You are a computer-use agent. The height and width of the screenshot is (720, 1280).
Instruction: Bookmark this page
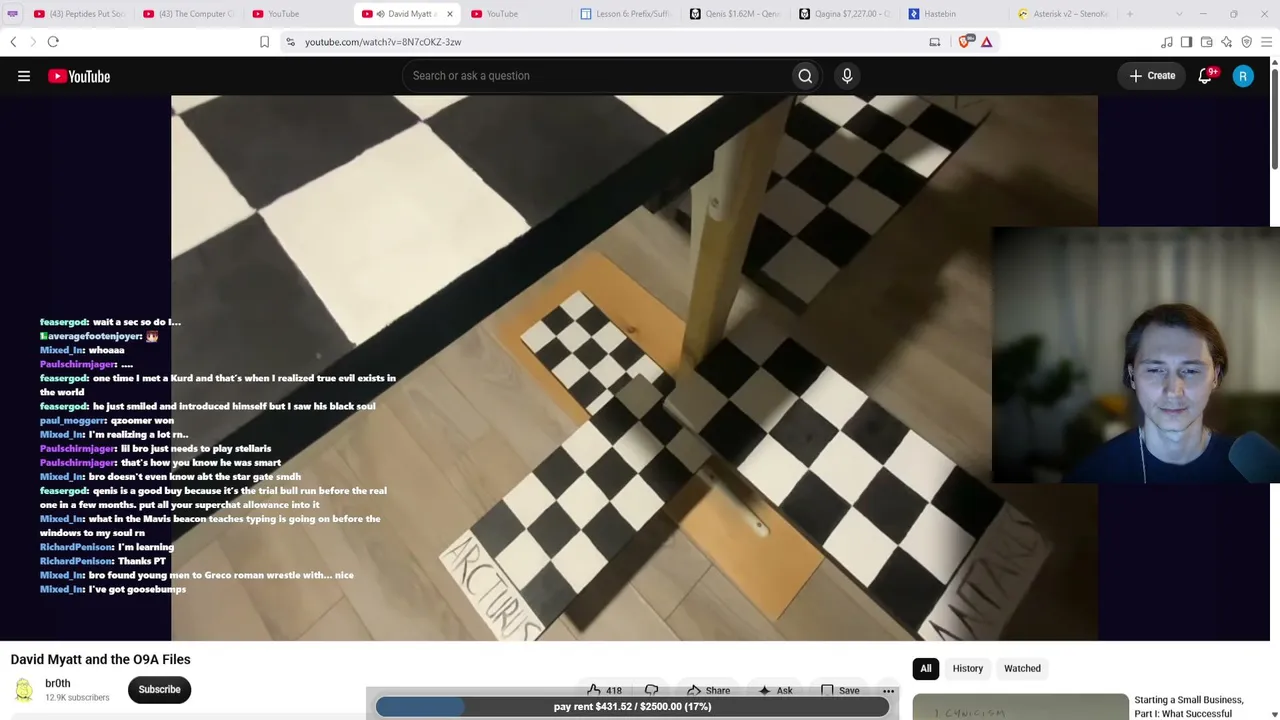pyautogui.click(x=264, y=42)
